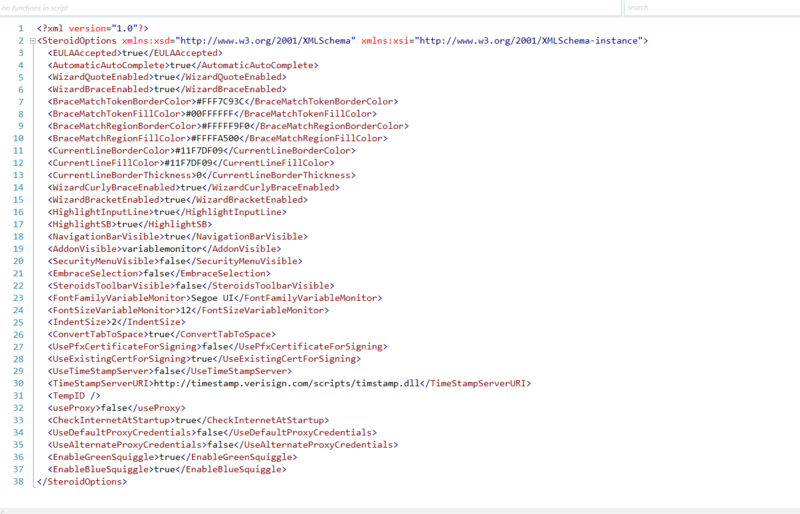Click the #FFFFA500 color value
Viewport: 800px width, 514px height.
click(215, 138)
